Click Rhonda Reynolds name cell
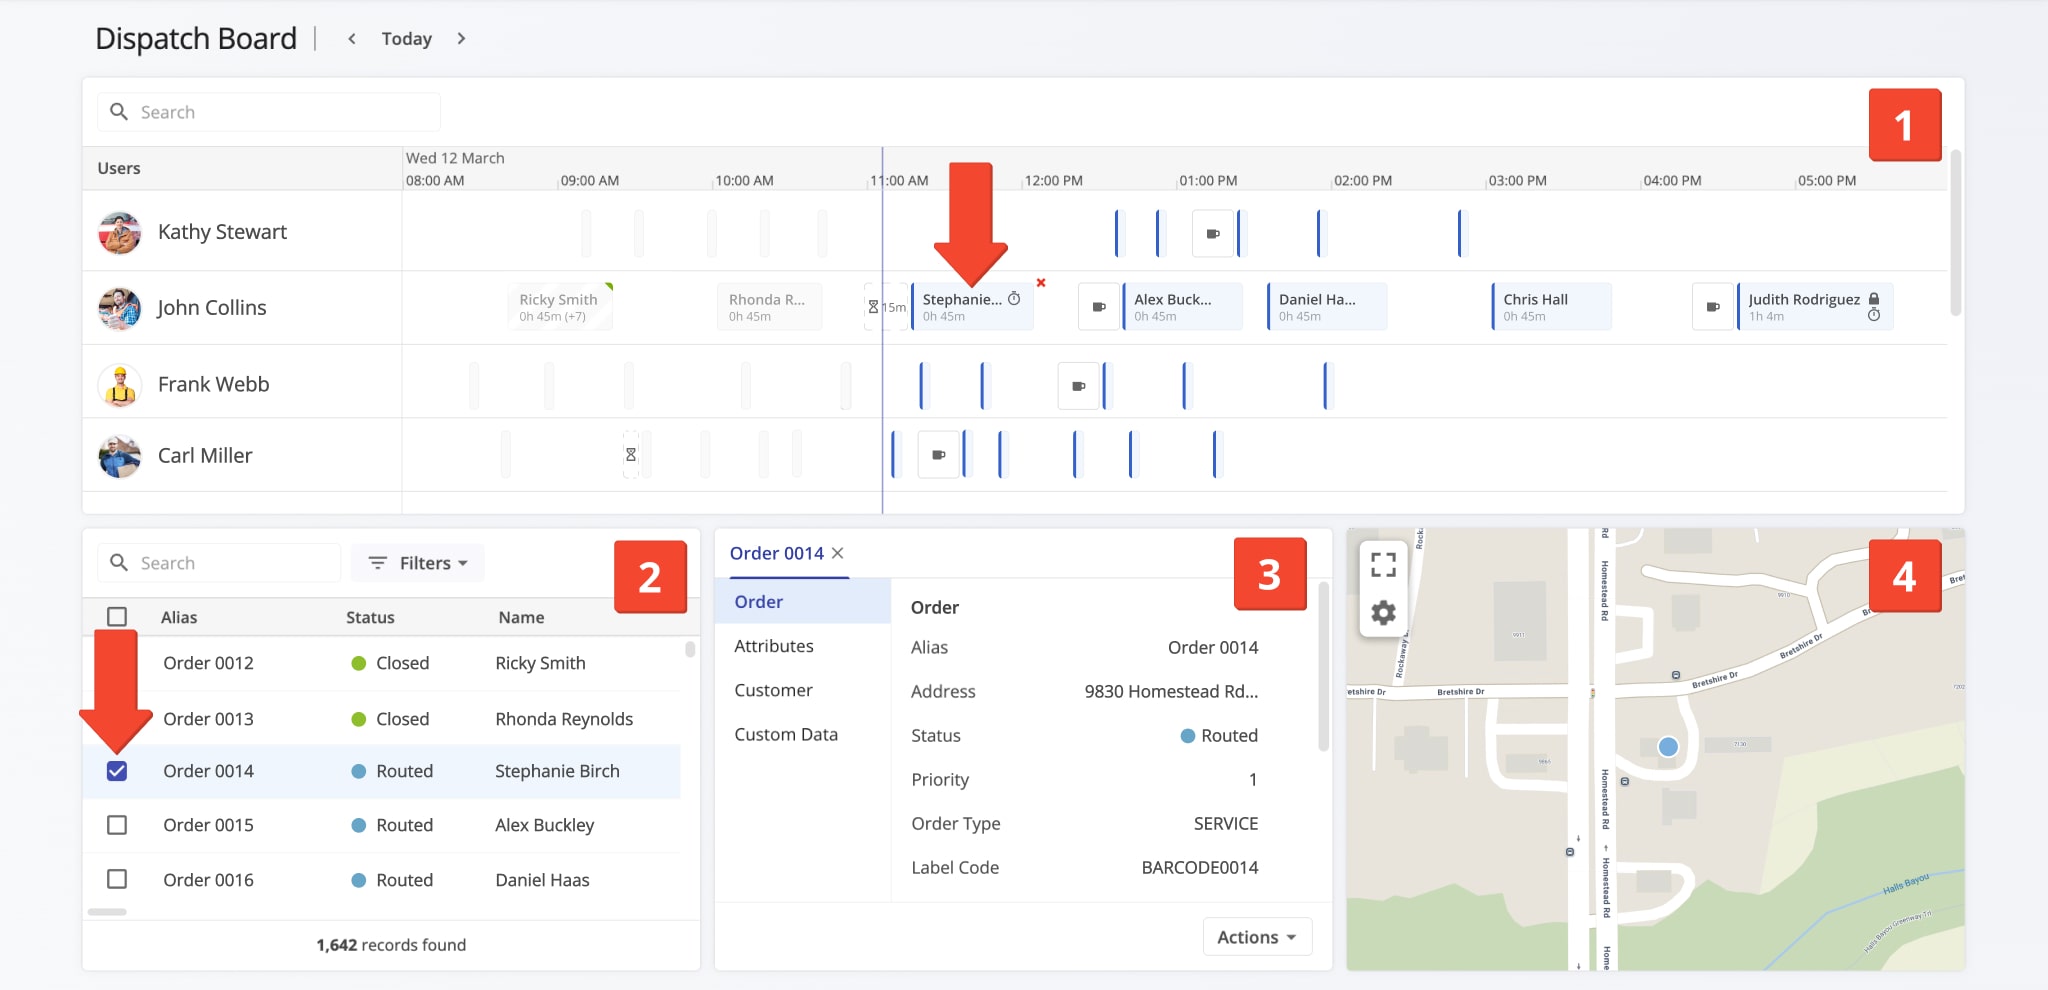 pyautogui.click(x=564, y=719)
